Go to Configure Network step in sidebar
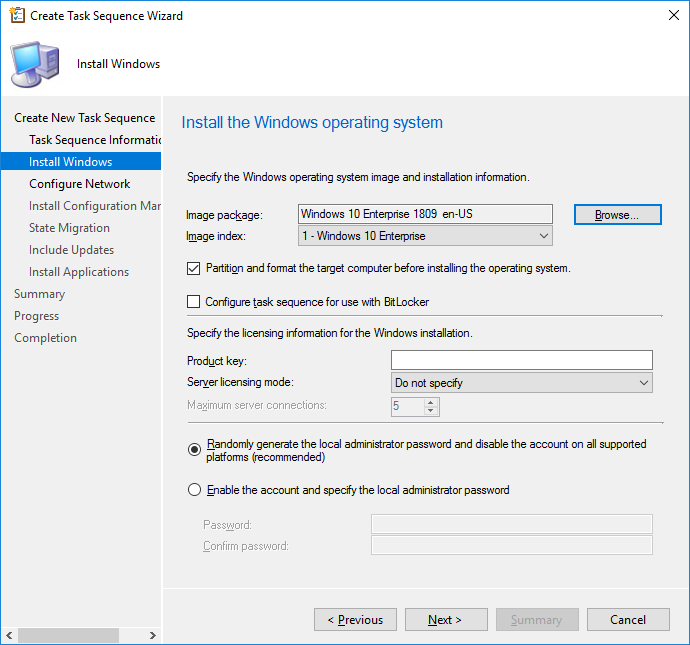 80,183
